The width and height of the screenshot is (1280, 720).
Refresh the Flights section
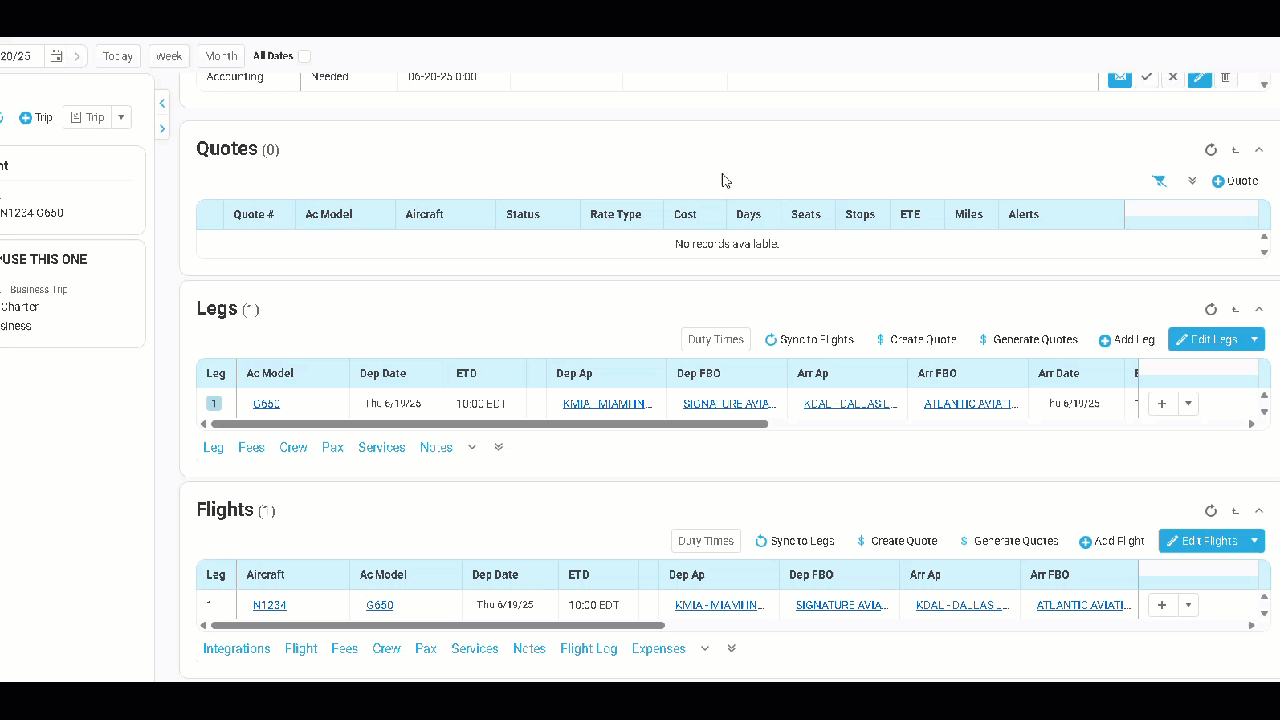(x=1211, y=511)
